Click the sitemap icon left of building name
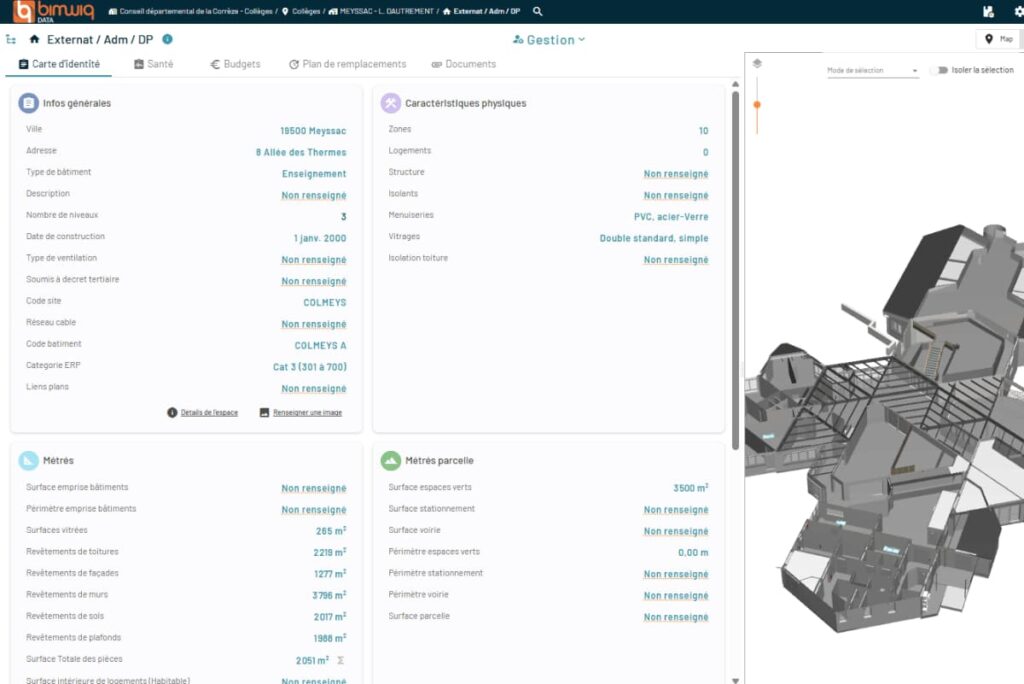Viewport: 1024px width, 684px height. pos(13,41)
